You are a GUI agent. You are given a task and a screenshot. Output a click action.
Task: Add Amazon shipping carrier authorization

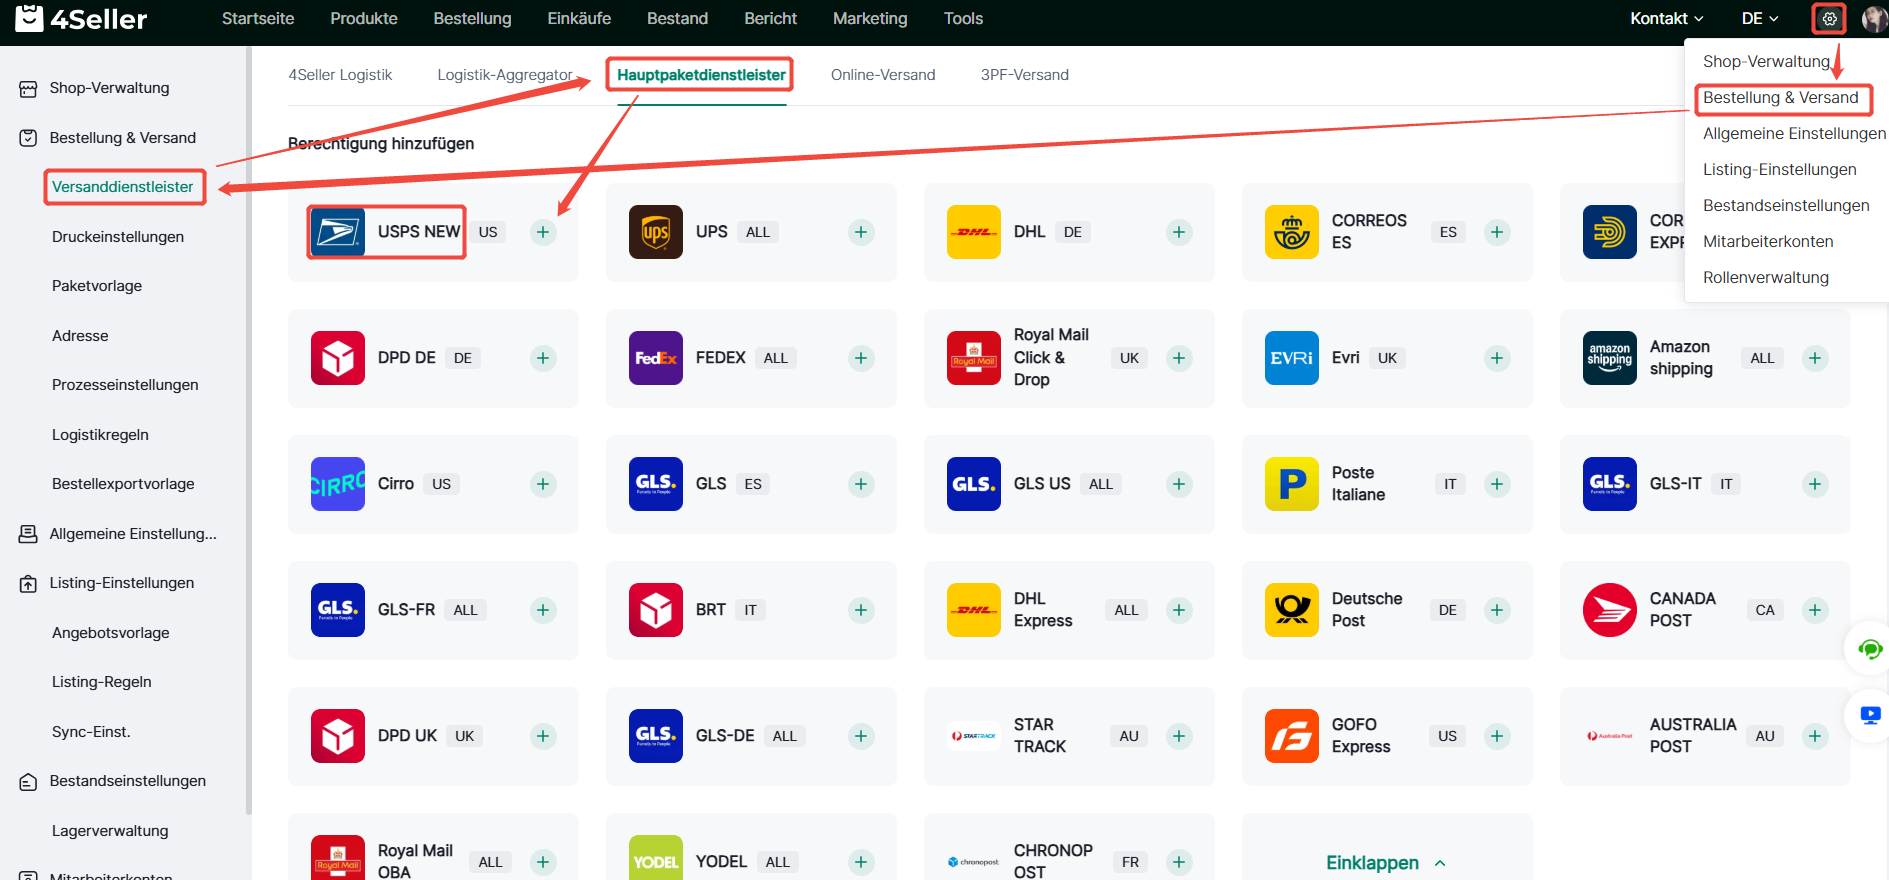pos(1815,358)
